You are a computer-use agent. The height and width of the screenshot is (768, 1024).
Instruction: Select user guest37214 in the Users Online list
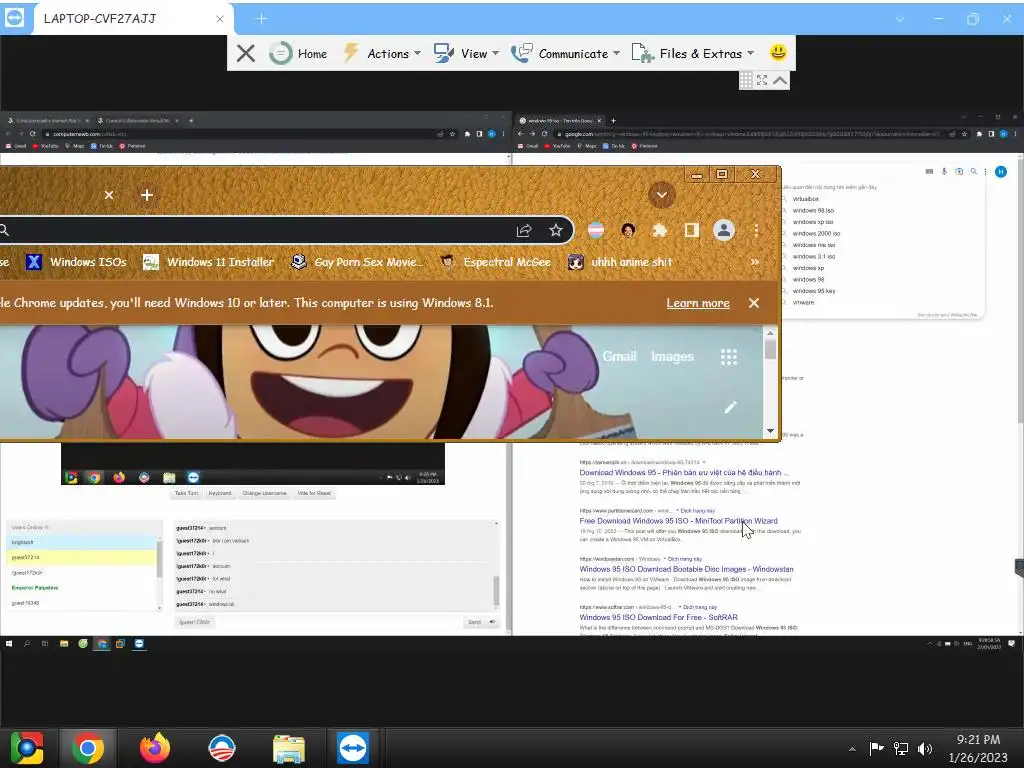tap(82, 557)
